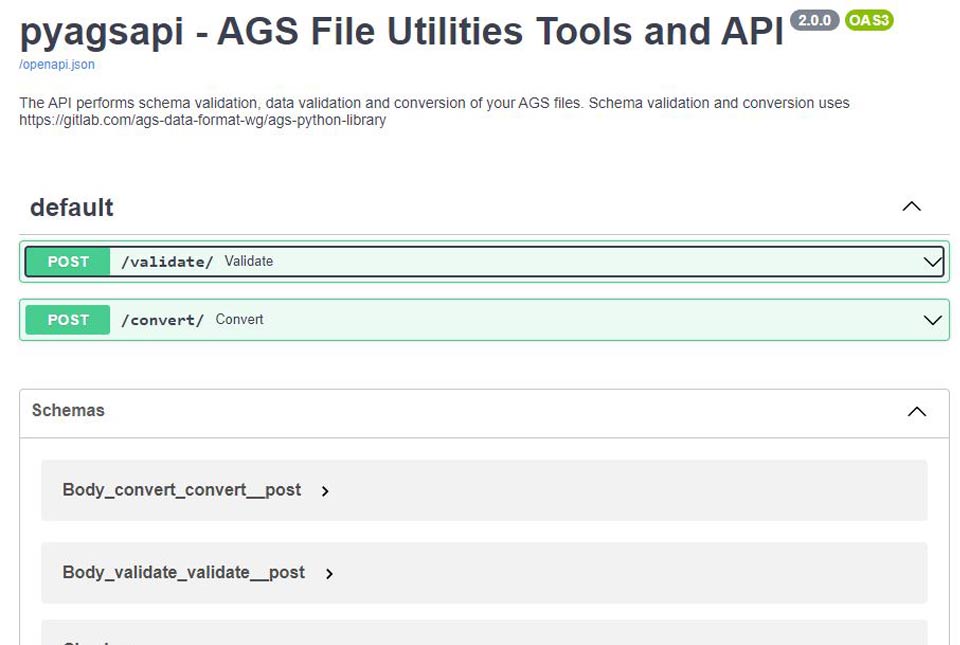This screenshot has height=645, width=960.
Task: Click the Convert summary label
Action: [x=239, y=319]
